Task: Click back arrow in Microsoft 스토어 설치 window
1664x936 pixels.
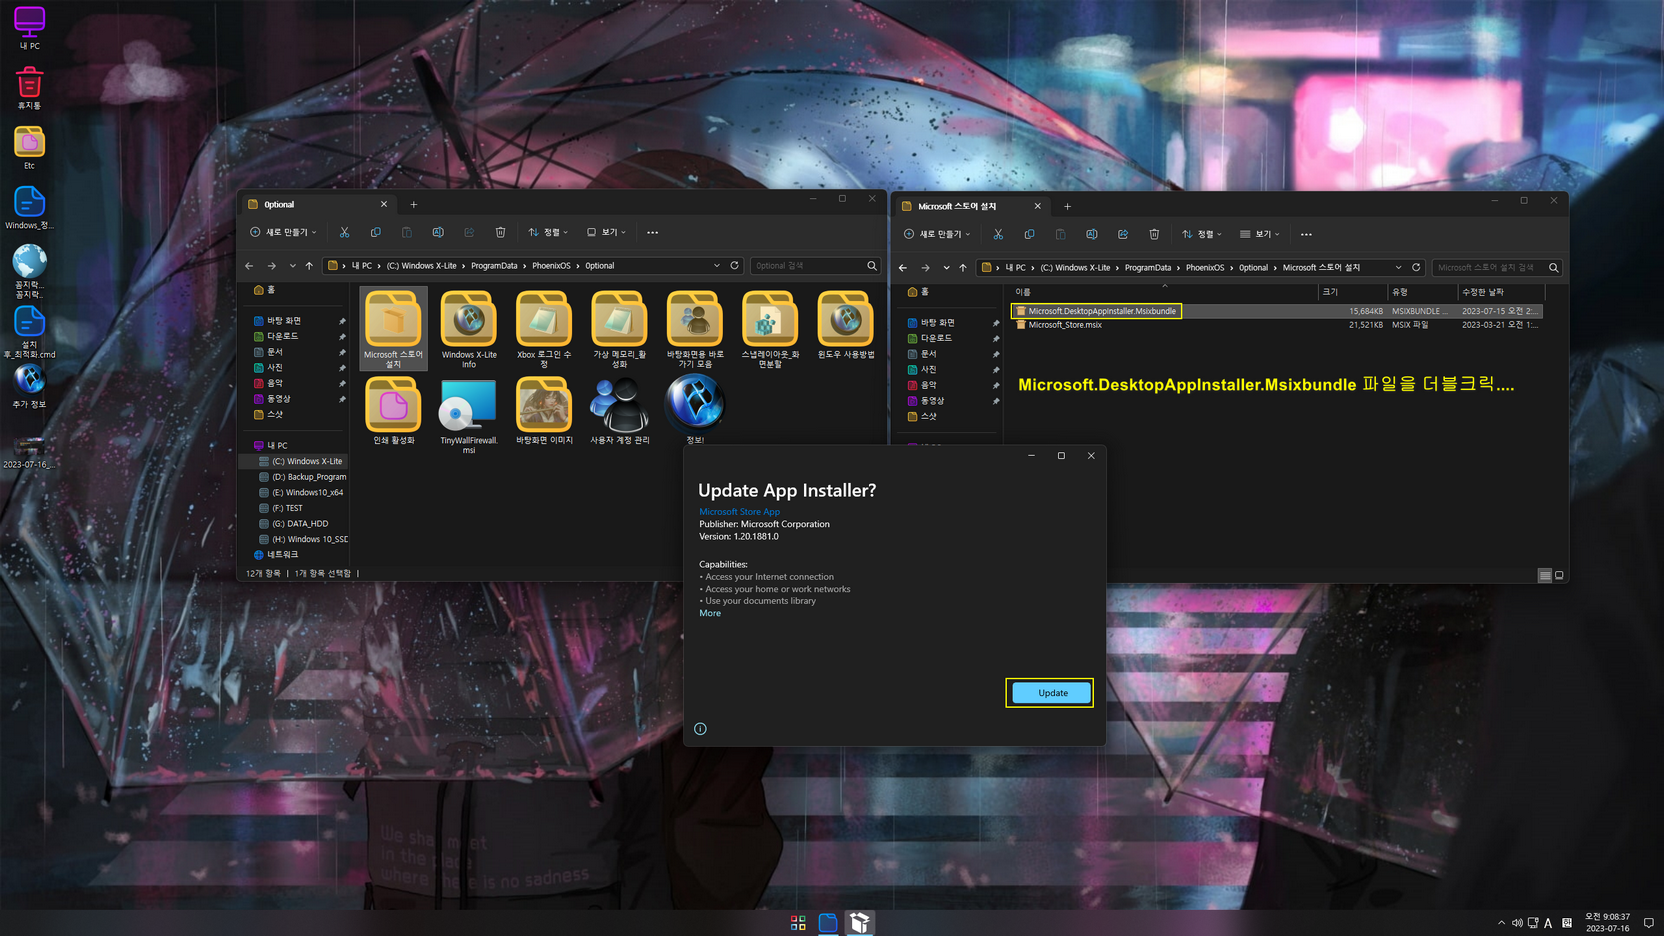Action: coord(903,268)
